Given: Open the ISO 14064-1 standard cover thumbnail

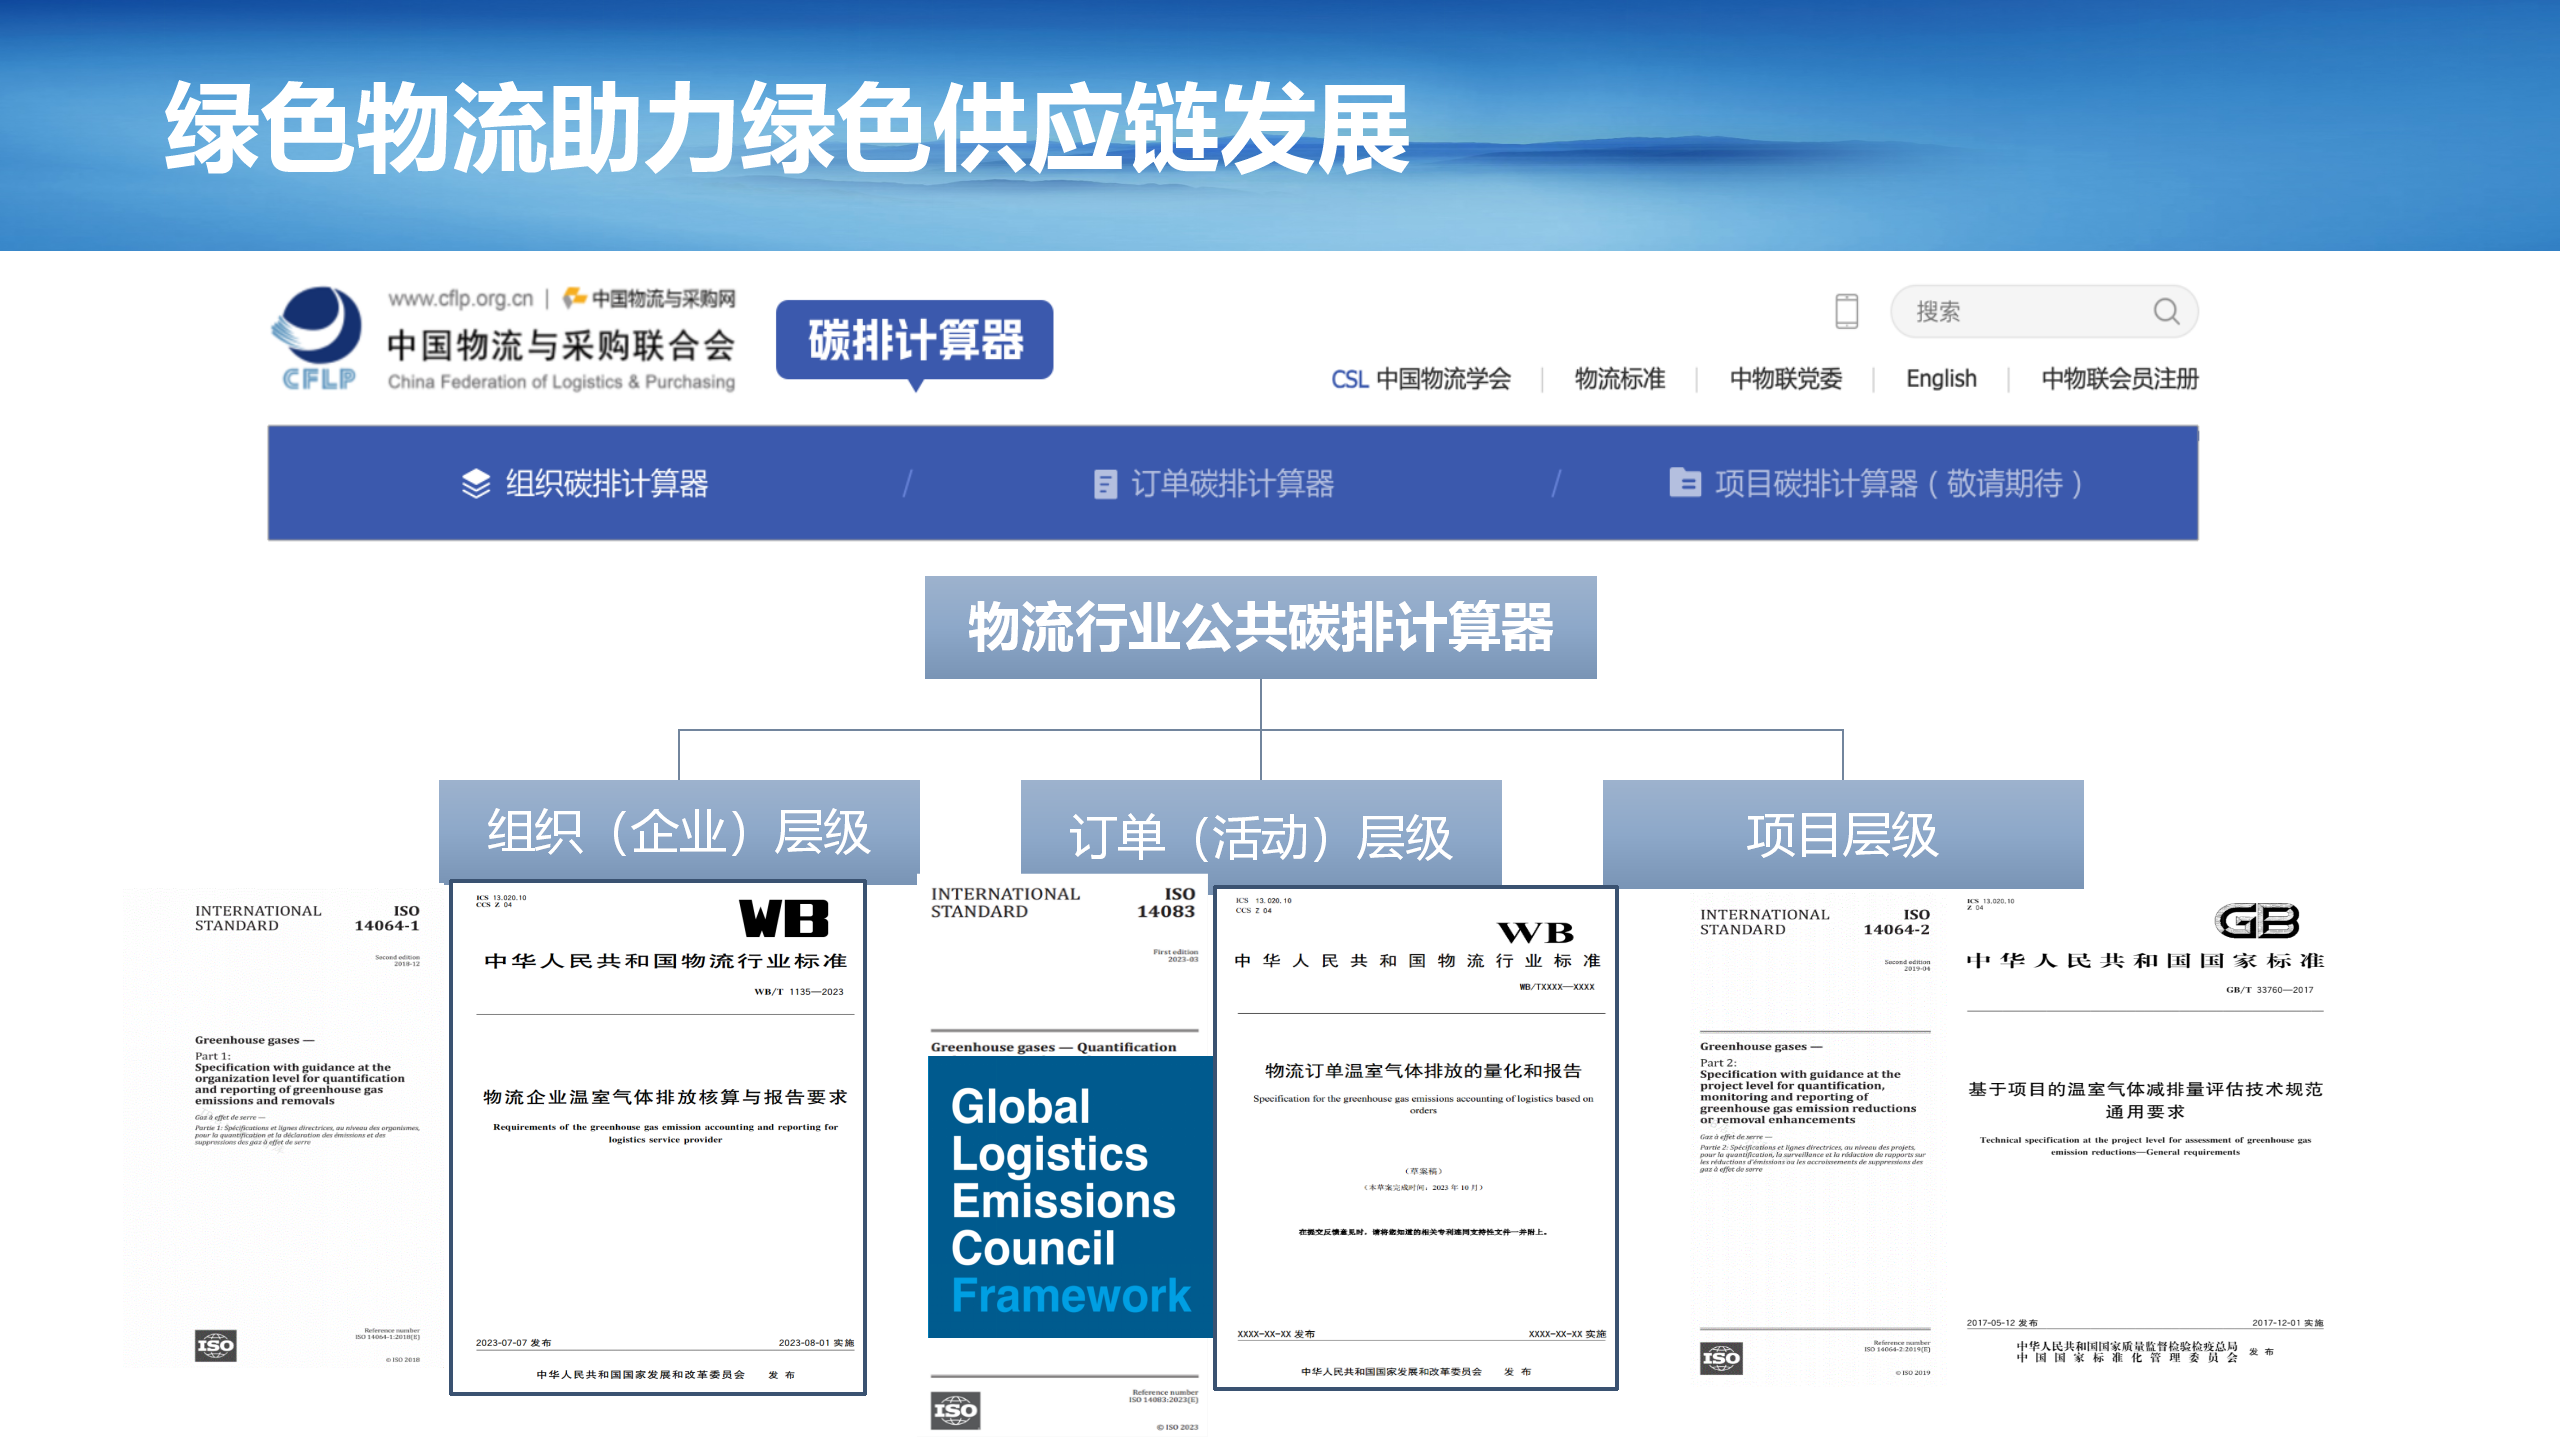Looking at the screenshot, I should [286, 1128].
